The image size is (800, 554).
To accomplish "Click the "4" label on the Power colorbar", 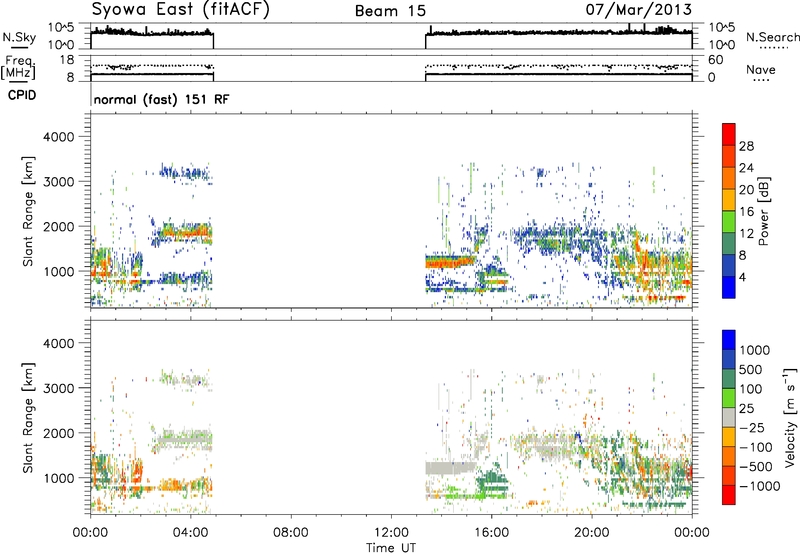I will pos(742,277).
